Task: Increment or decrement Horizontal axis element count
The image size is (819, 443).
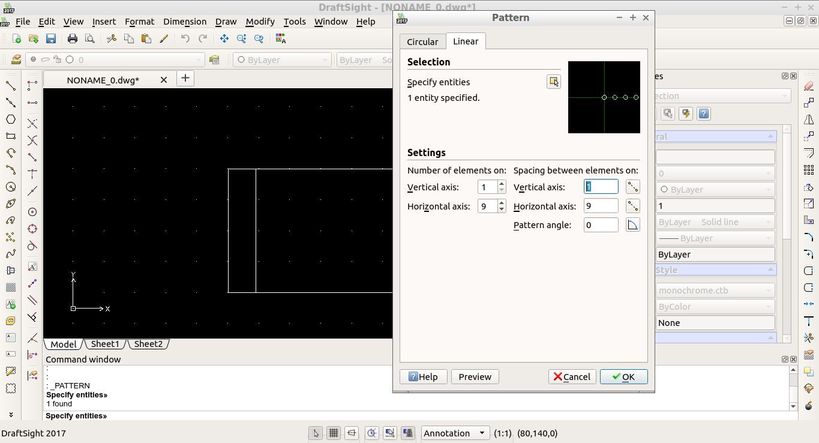Action: (501, 206)
